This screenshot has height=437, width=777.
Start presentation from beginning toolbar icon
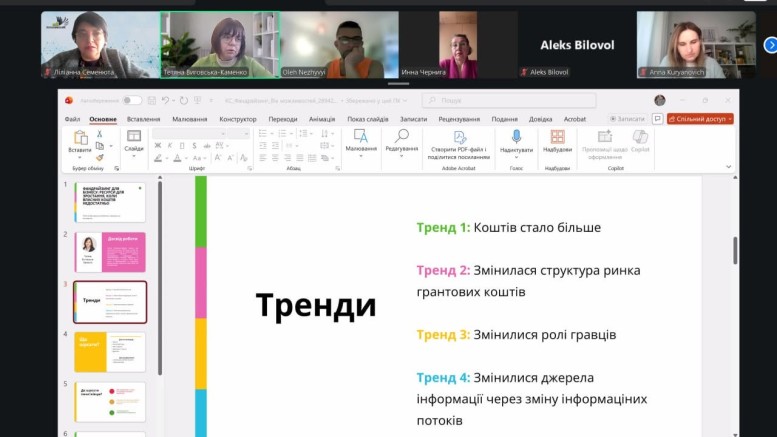tap(197, 101)
